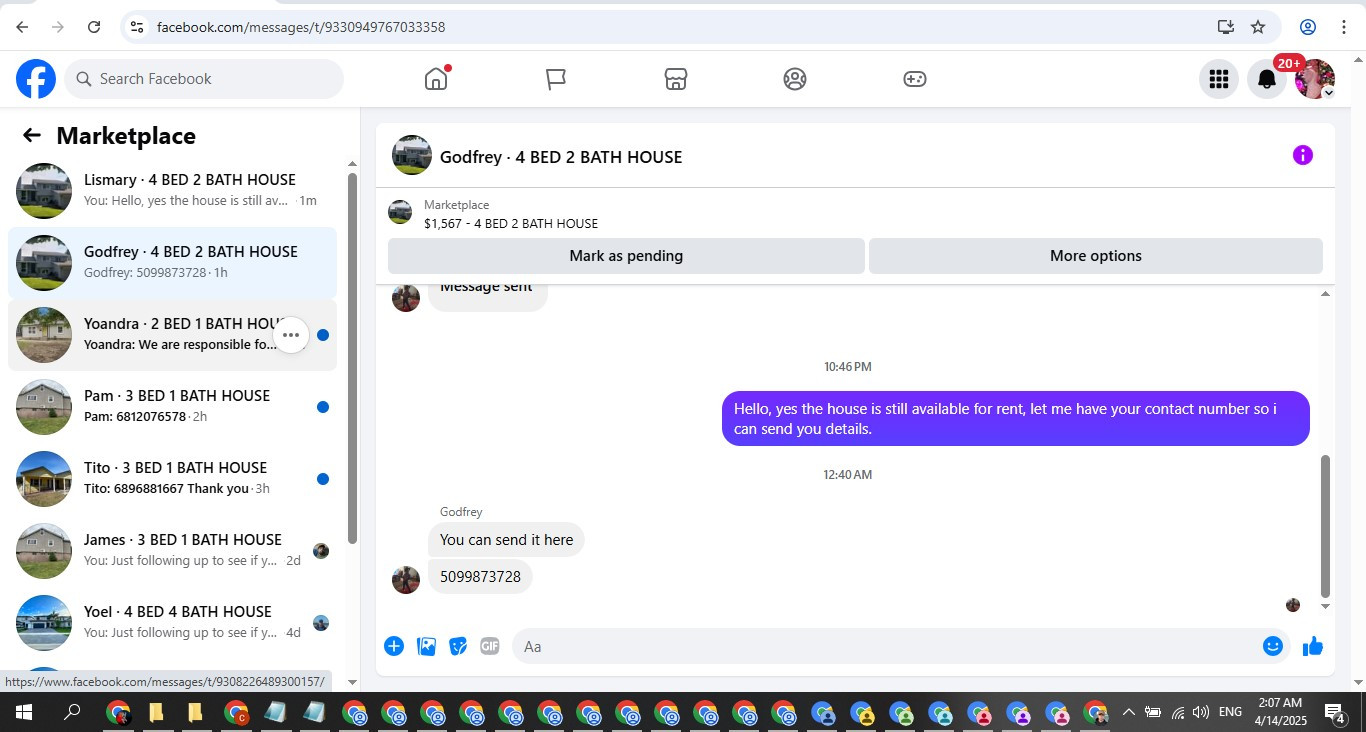Open the Chrome profile icon
The height and width of the screenshot is (732, 1366).
[1308, 27]
